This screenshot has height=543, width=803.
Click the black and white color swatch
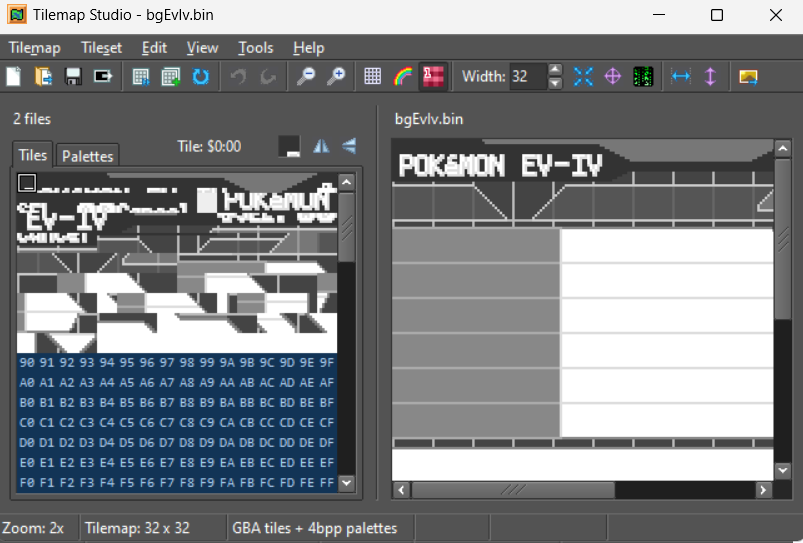(x=289, y=146)
